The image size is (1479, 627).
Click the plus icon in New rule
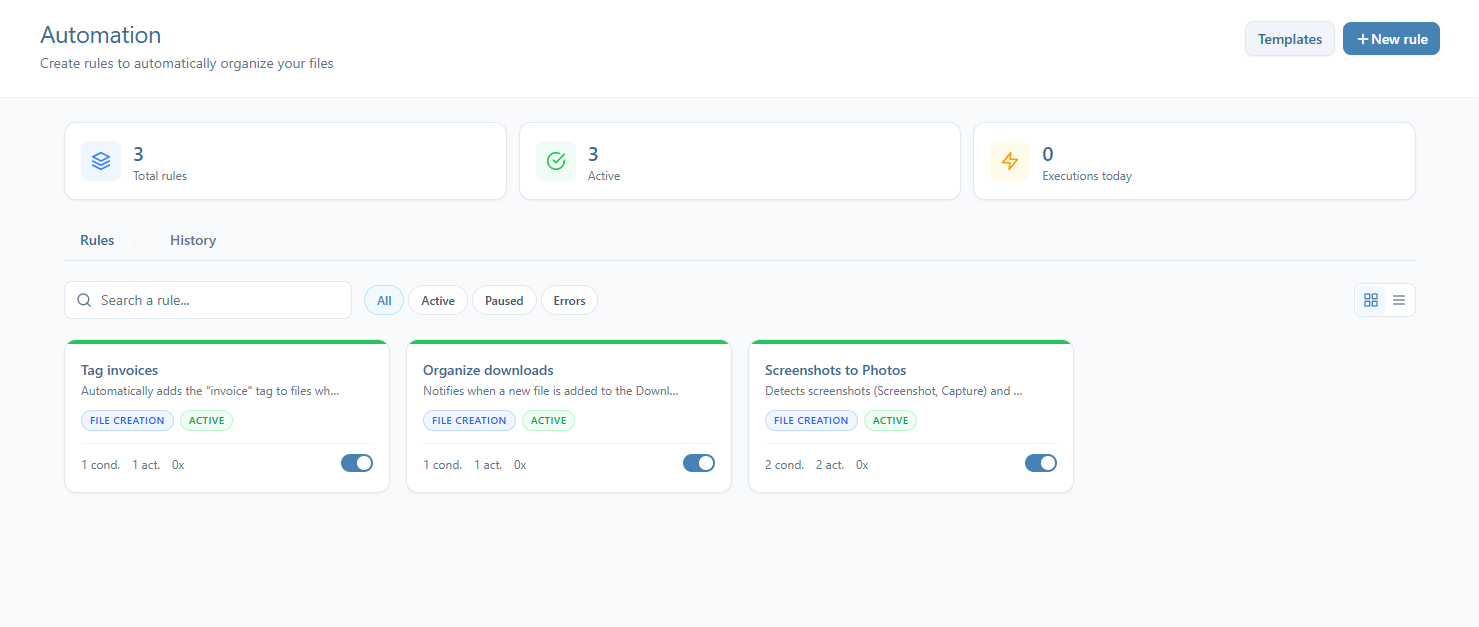(1362, 38)
